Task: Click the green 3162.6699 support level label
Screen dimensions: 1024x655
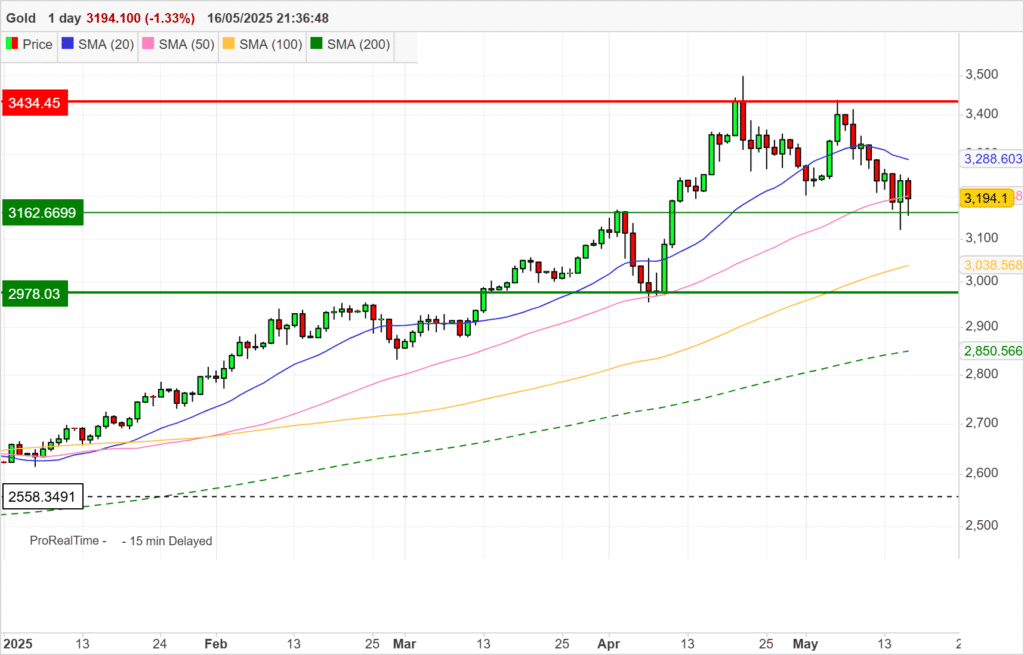Action: [41, 212]
